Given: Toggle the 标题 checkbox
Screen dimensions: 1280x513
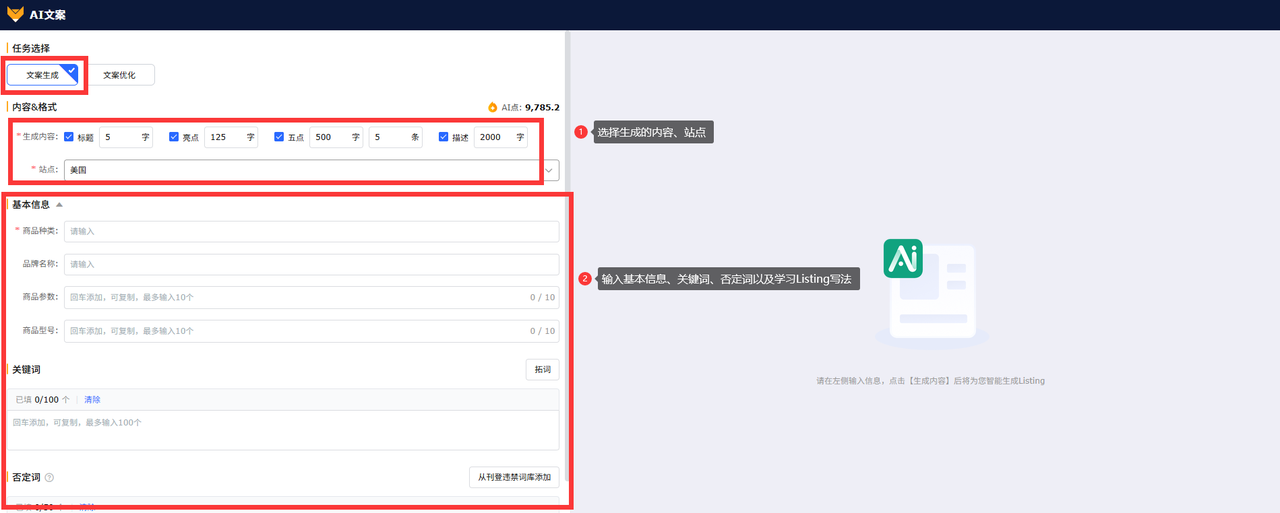Looking at the screenshot, I should 69,137.
